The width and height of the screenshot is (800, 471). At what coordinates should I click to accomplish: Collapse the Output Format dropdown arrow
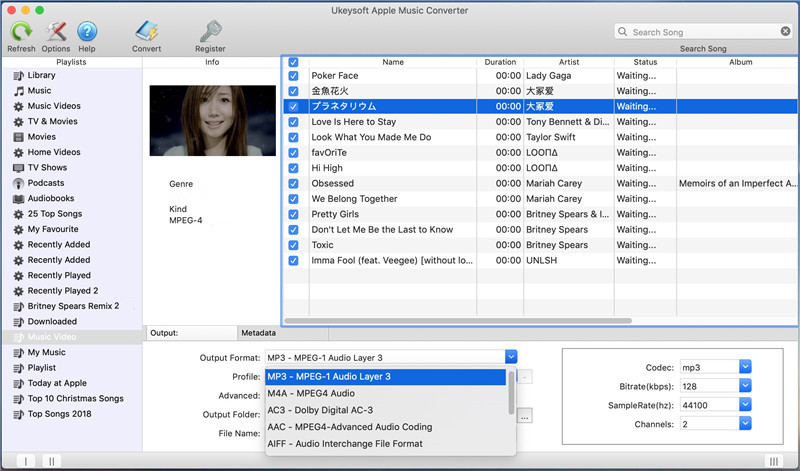[x=511, y=357]
